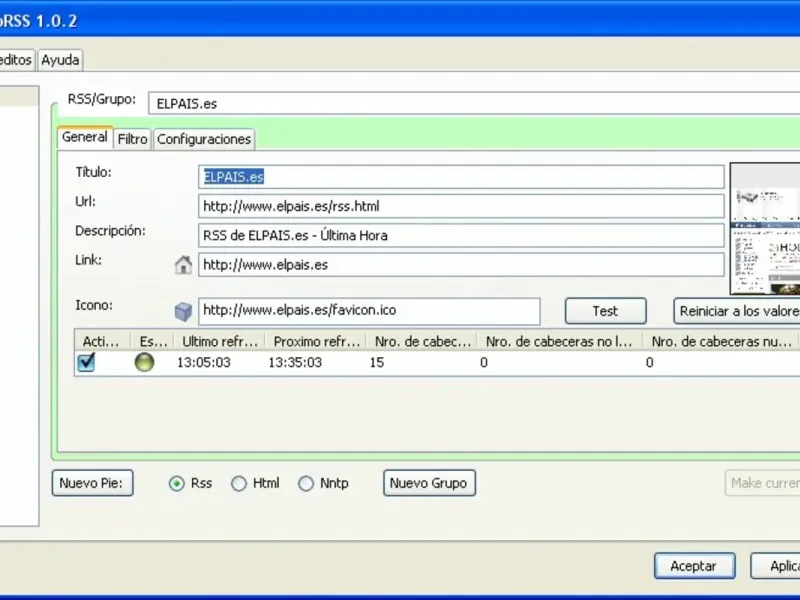
Task: Click the Nro. de cabeceras nu... header
Action: tap(720, 341)
